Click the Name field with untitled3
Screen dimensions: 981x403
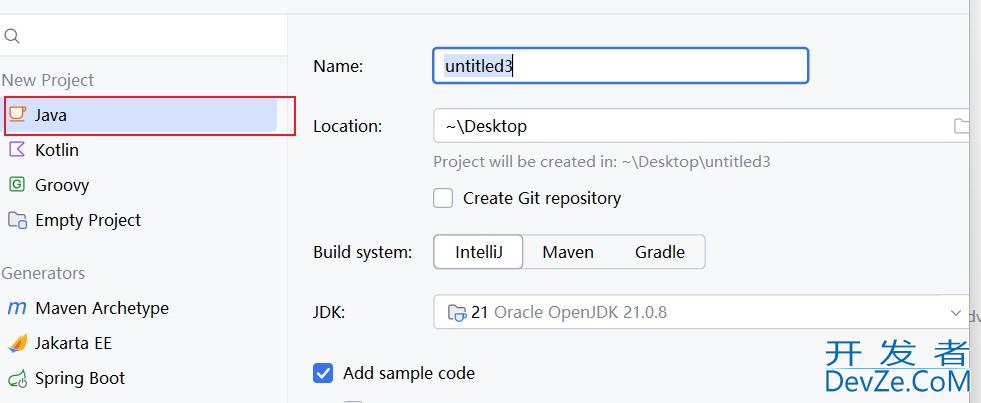click(x=621, y=66)
